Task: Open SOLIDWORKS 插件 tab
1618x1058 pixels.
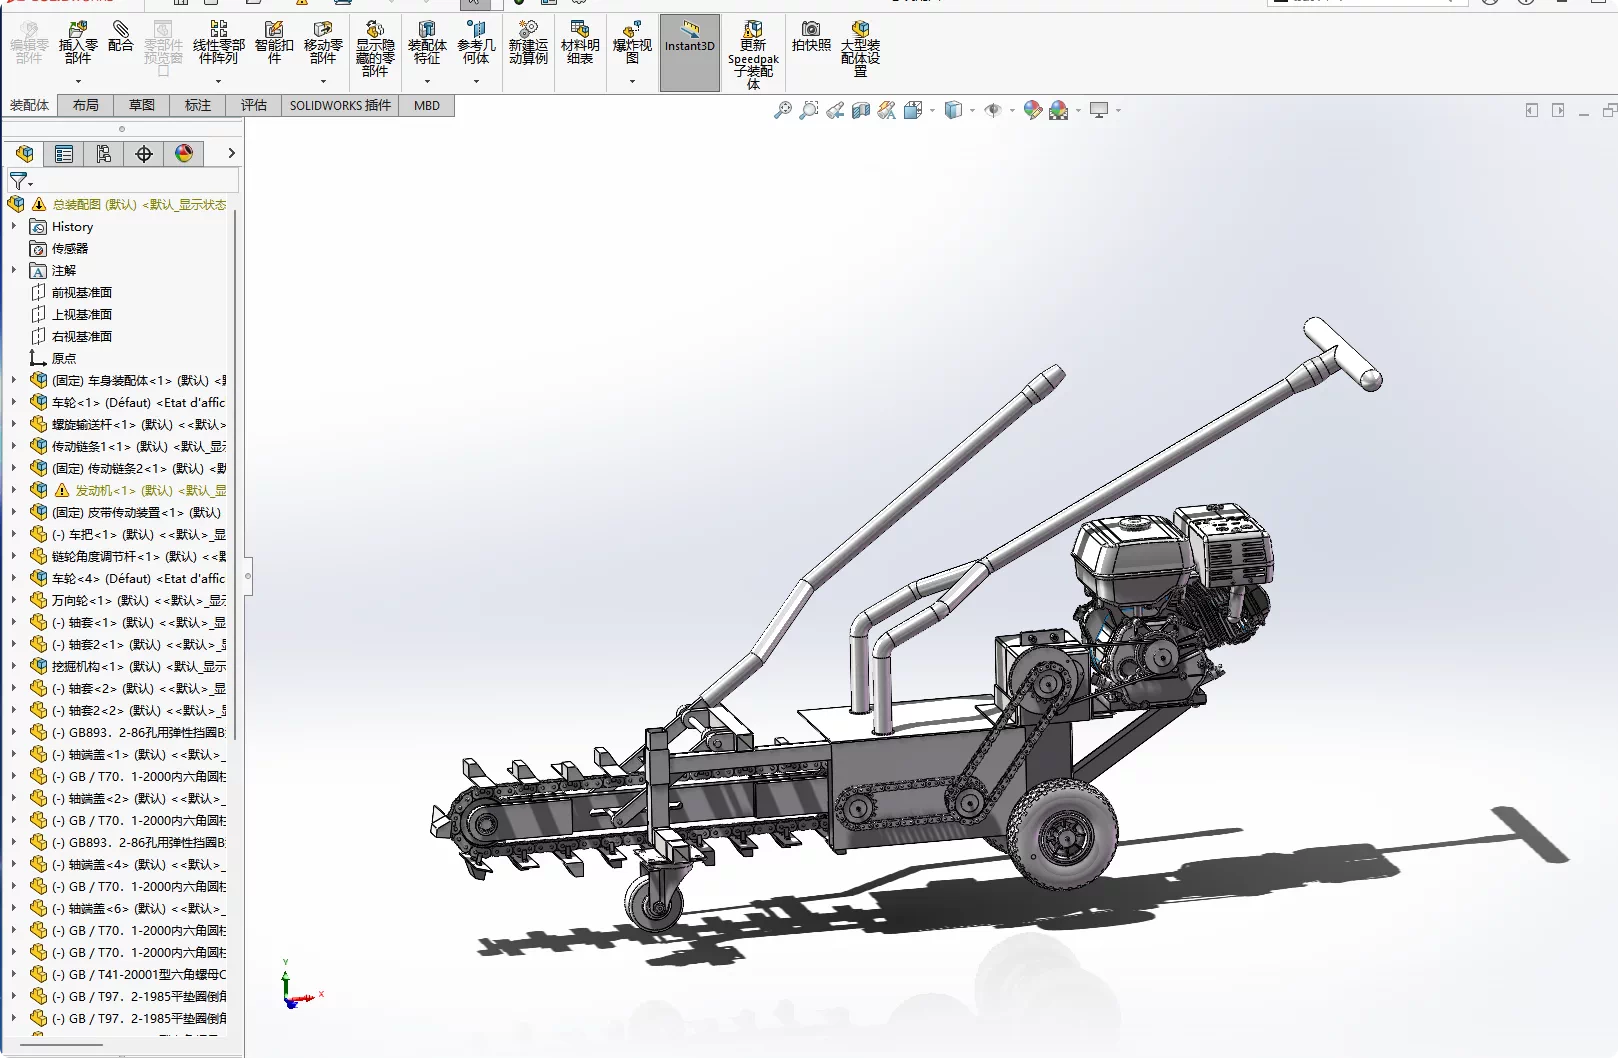Action: point(340,105)
